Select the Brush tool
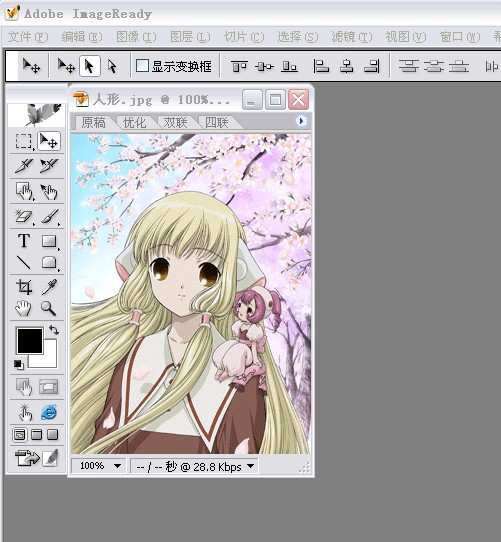 pyautogui.click(x=49, y=216)
